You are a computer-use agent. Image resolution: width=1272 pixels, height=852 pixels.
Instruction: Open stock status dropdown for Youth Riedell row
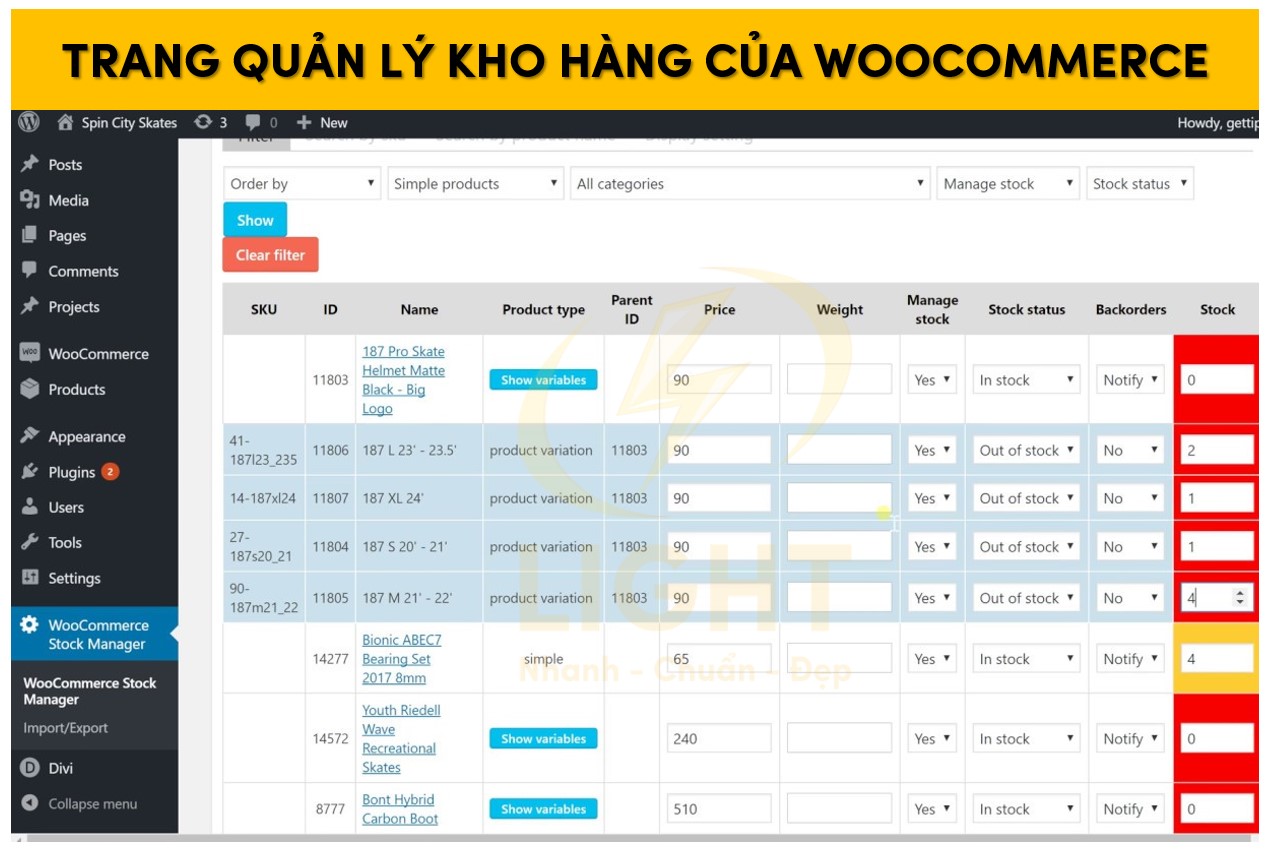[x=1026, y=739]
